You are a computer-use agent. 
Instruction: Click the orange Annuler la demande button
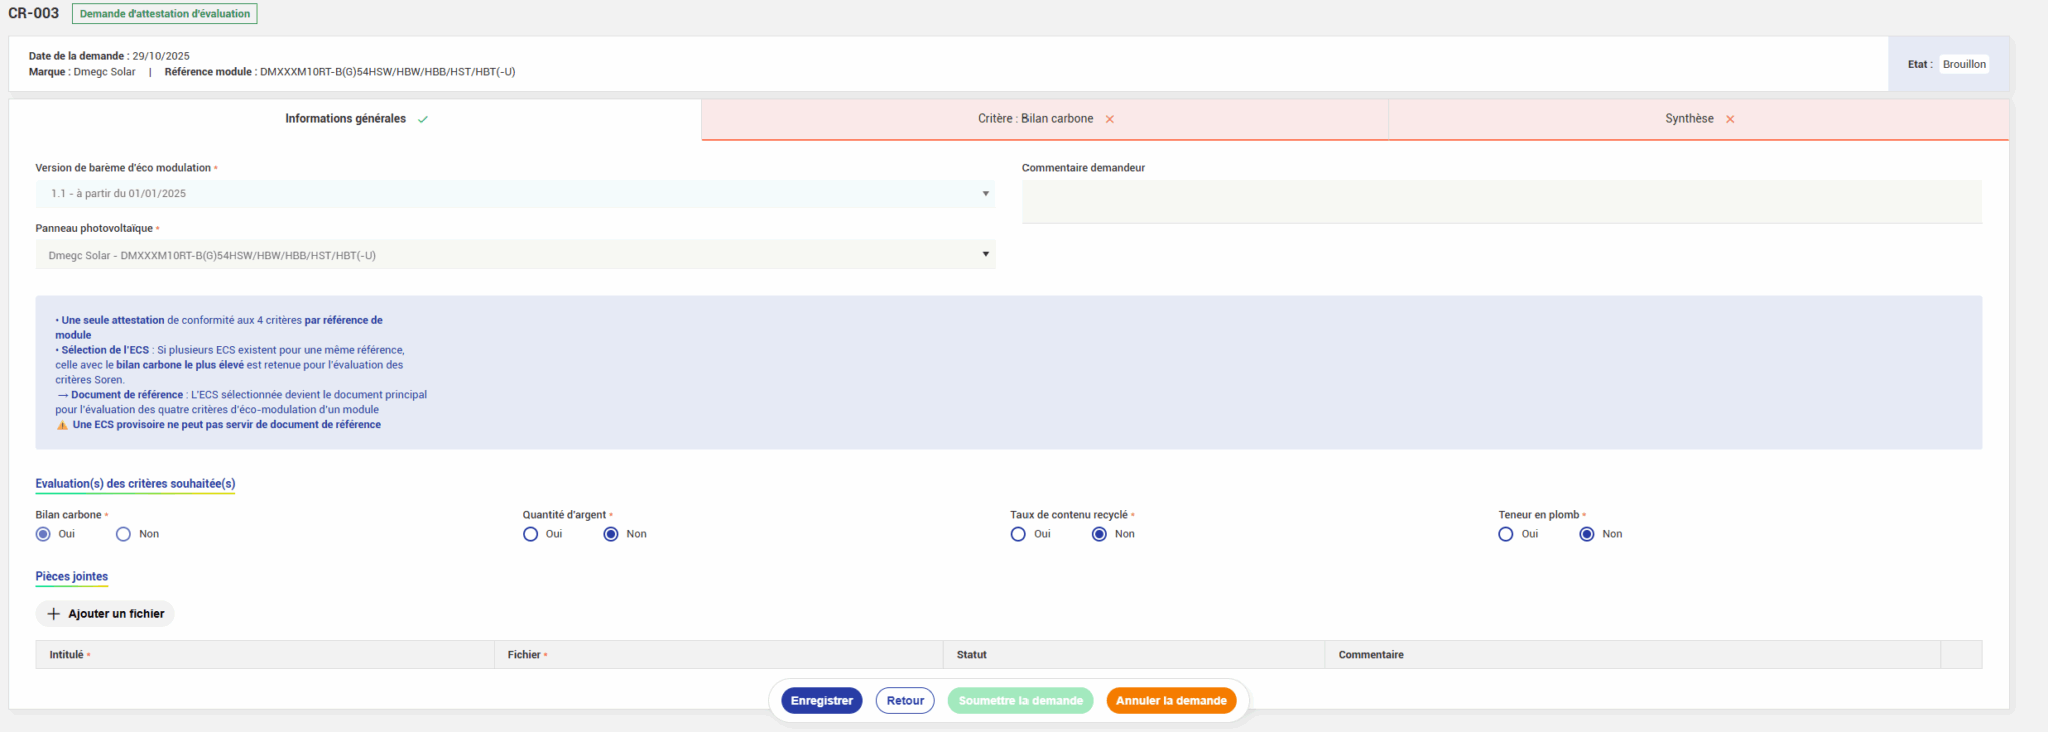[x=1171, y=701]
